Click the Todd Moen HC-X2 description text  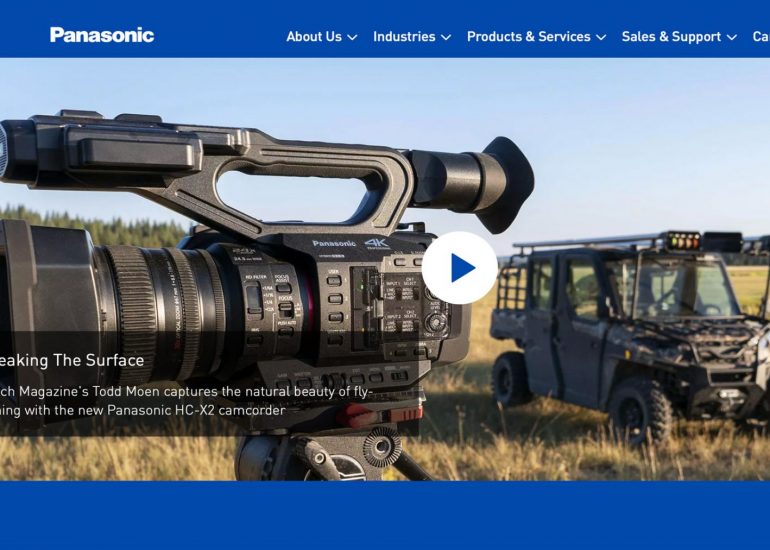click(185, 401)
